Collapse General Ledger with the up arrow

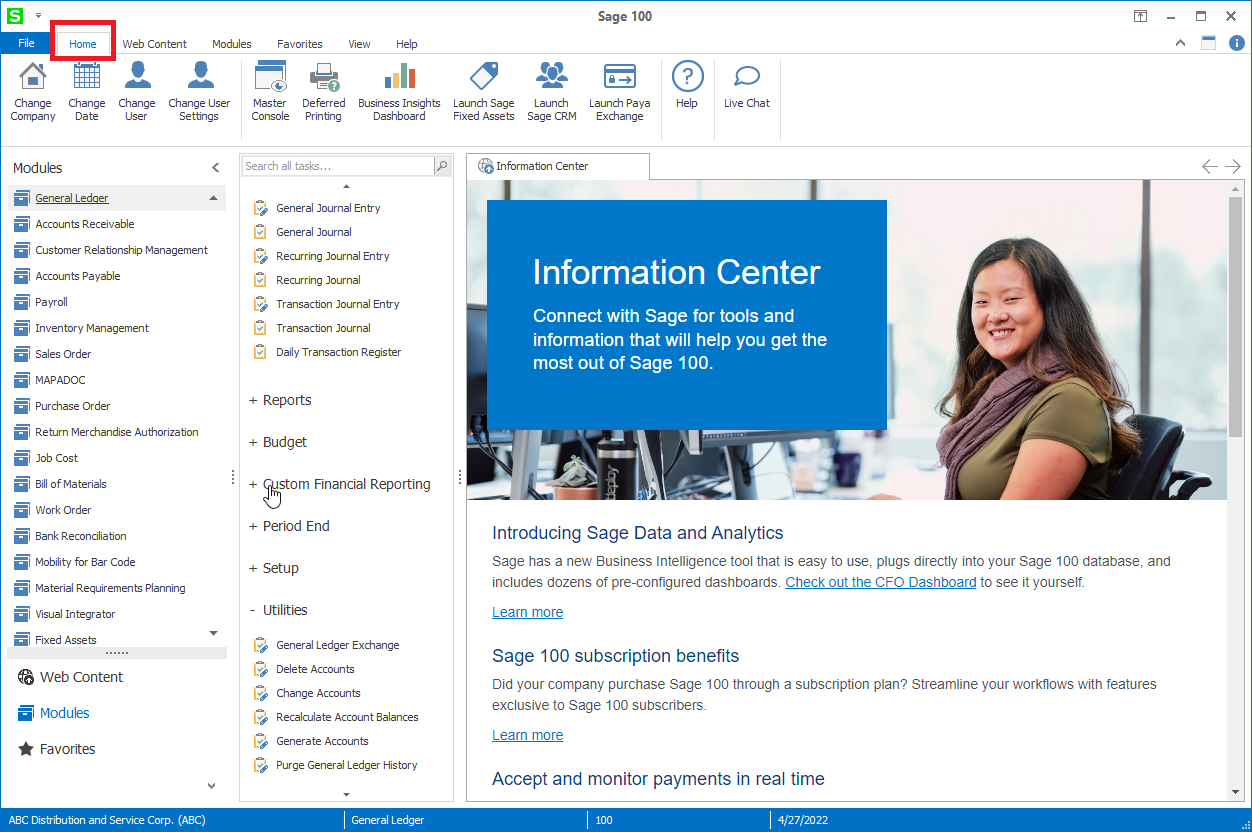(x=213, y=198)
